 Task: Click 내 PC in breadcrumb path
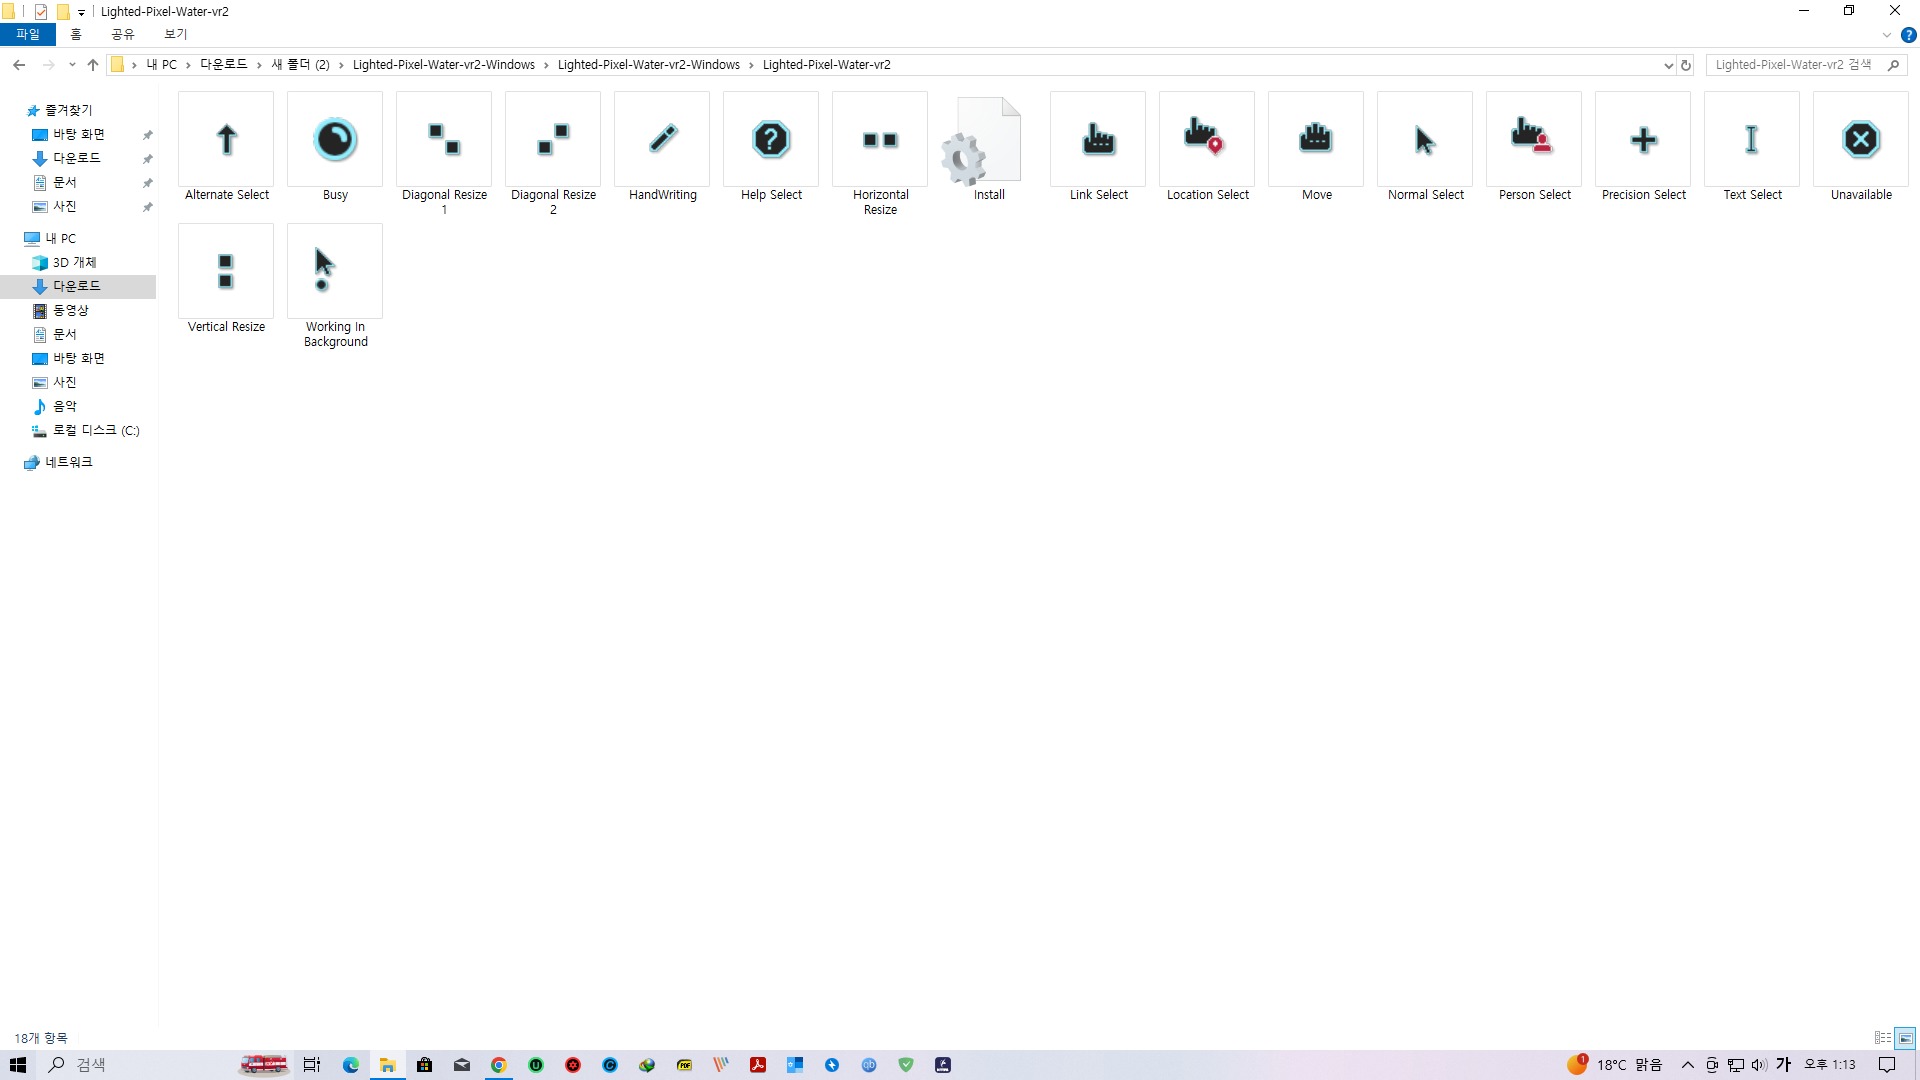tap(162, 65)
